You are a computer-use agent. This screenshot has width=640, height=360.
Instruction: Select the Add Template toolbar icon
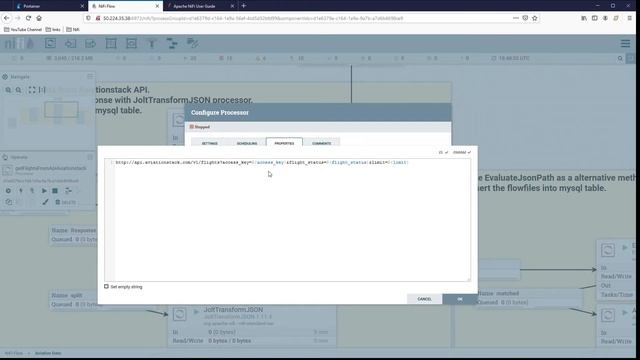[x=172, y=43]
